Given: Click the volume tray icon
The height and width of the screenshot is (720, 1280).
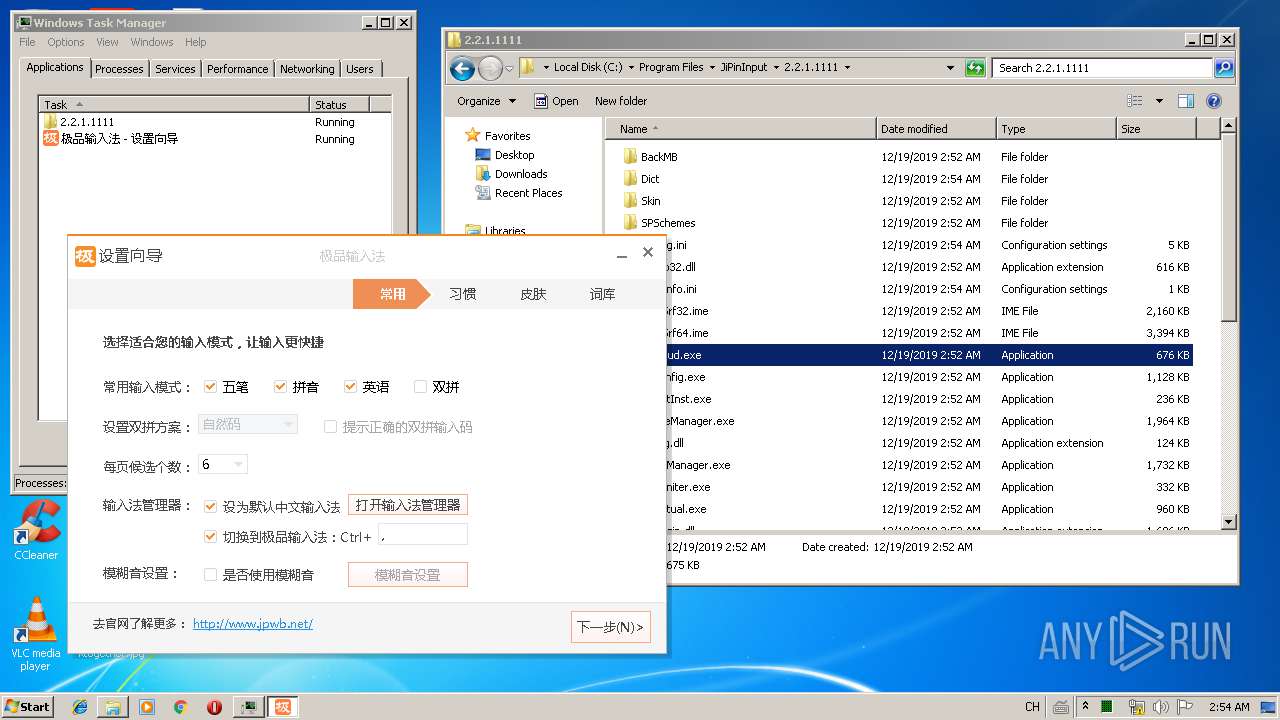Looking at the screenshot, I should point(1160,706).
